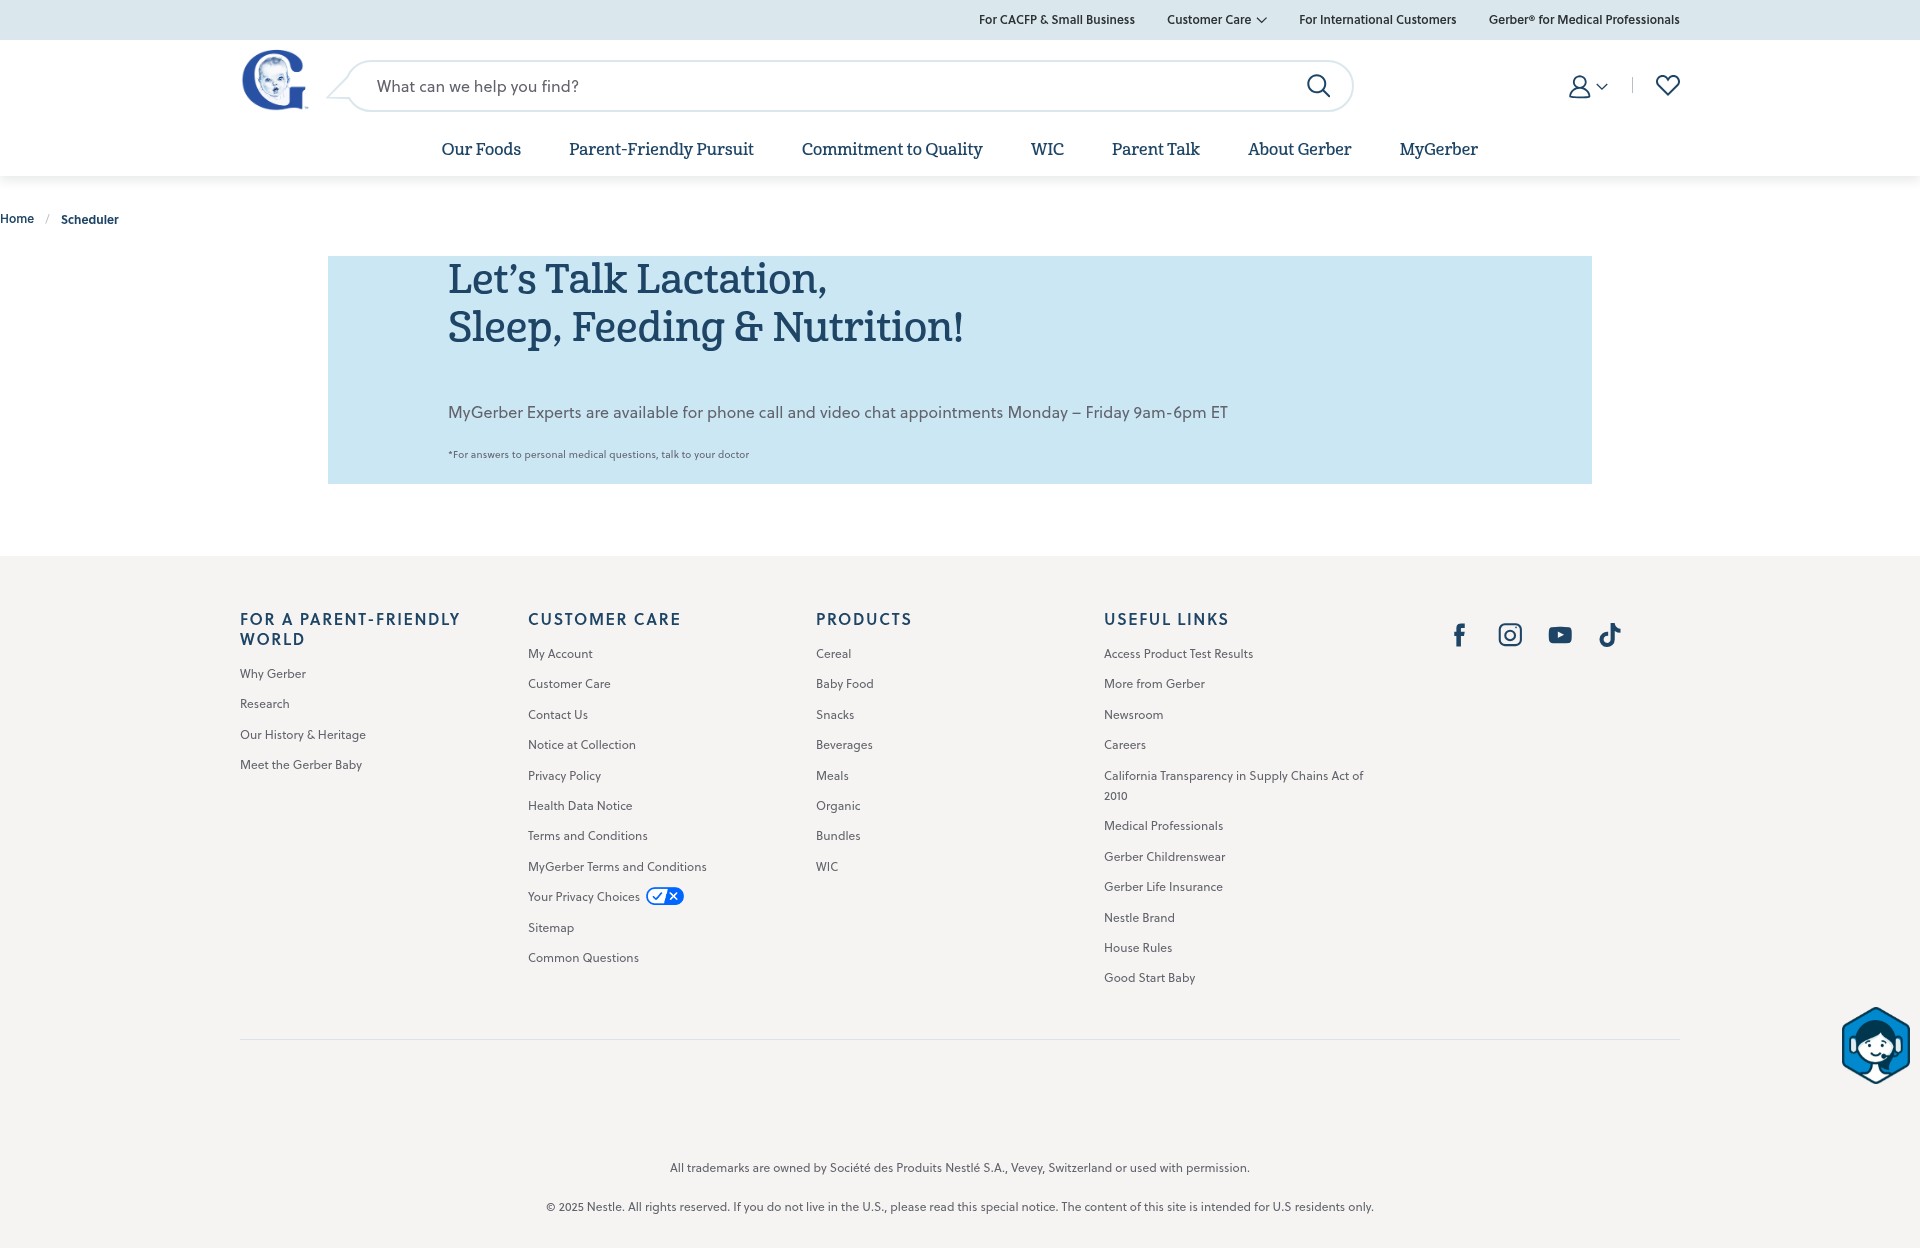The height and width of the screenshot is (1248, 1920).
Task: Open Parent-Friendly Pursuit menu
Action: (x=661, y=149)
